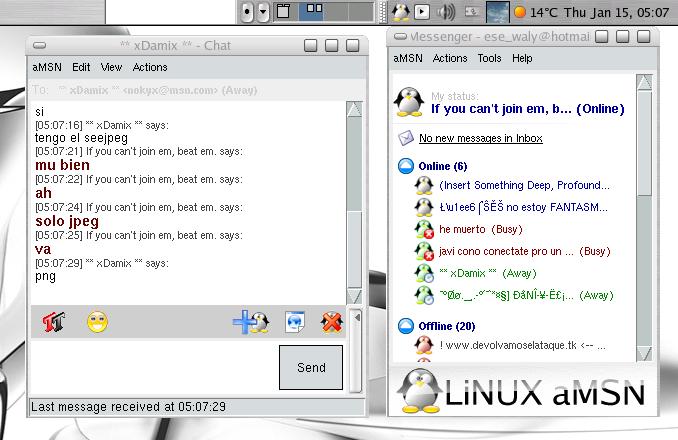Open the Messenger window menu button at title left

400,36
